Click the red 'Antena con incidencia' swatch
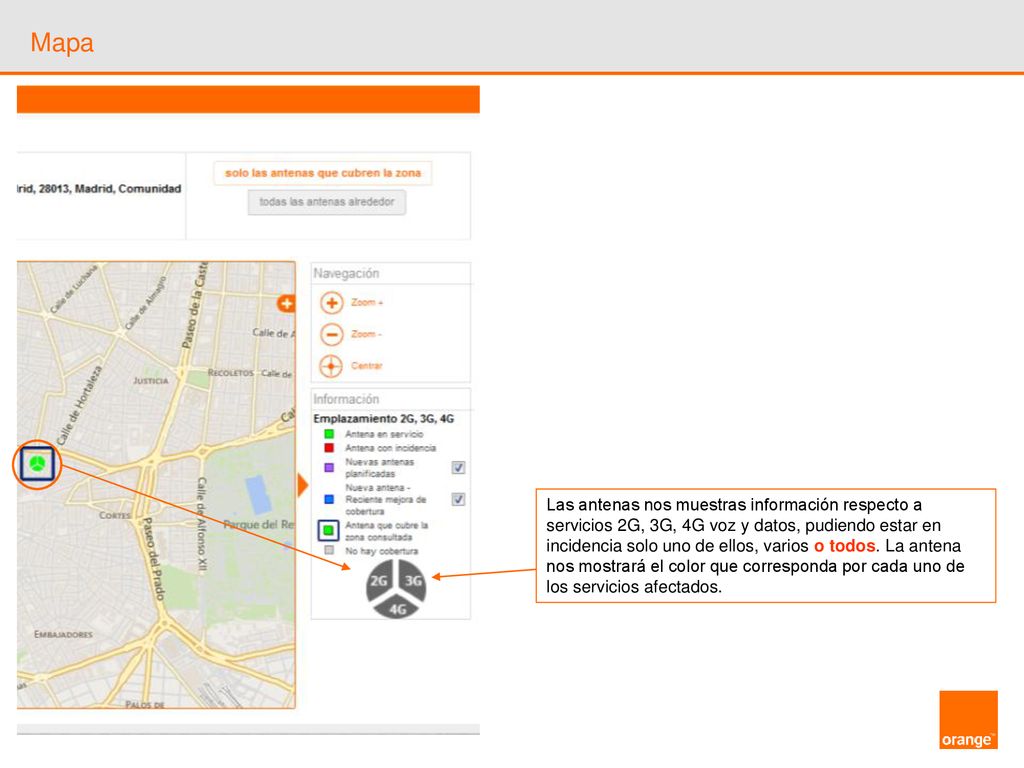Viewport: 1024px width, 768px height. click(x=329, y=448)
